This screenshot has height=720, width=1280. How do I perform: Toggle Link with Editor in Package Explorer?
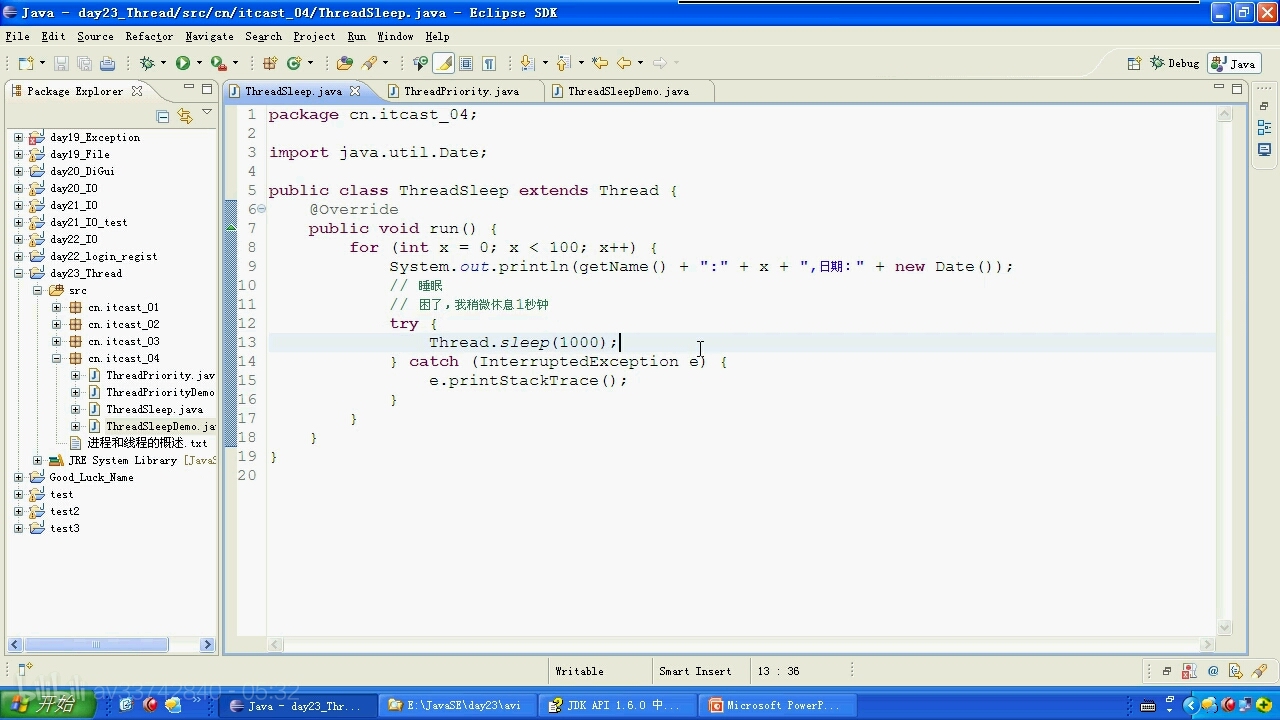click(185, 116)
